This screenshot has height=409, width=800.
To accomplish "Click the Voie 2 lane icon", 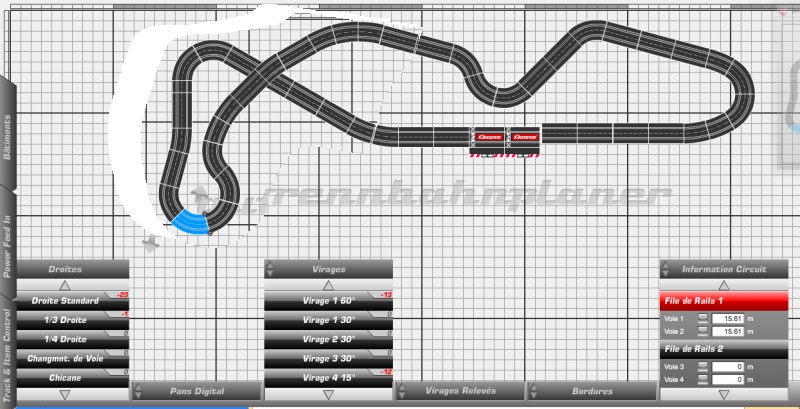I will coord(703,331).
